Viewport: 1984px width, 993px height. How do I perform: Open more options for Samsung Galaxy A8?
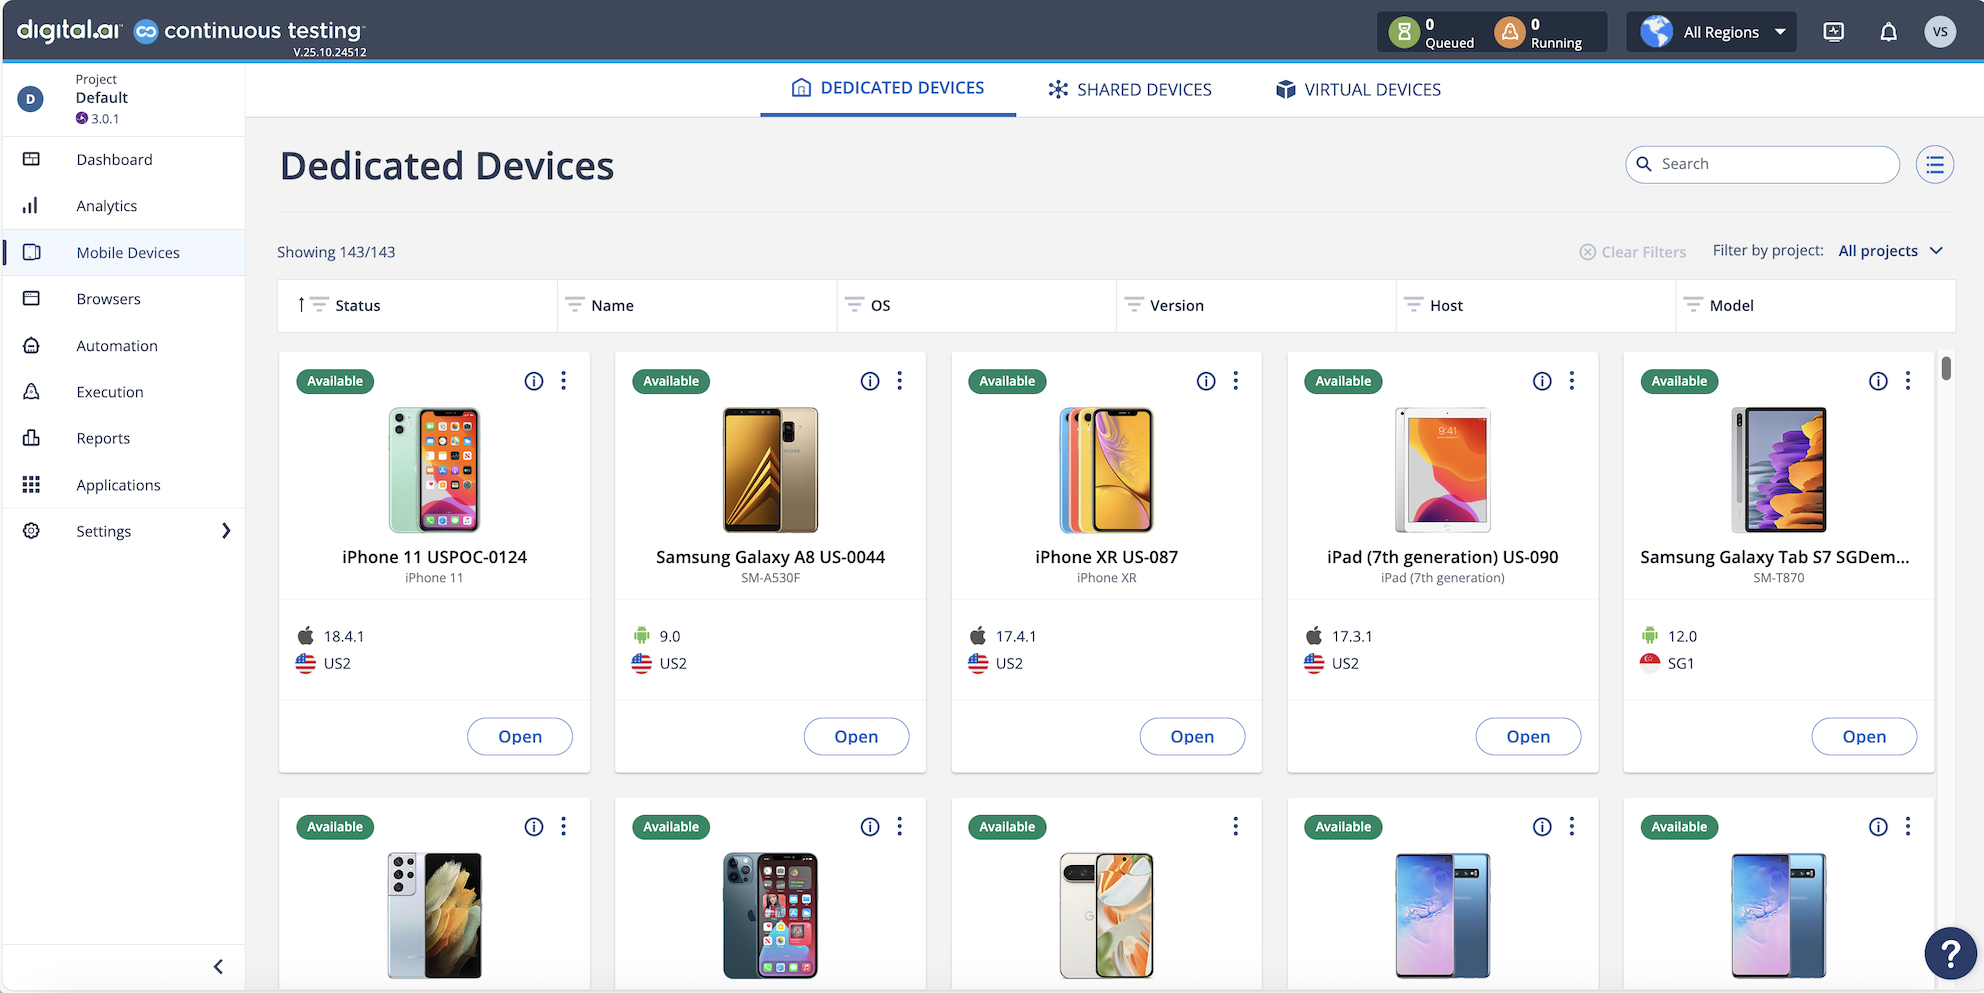(900, 381)
